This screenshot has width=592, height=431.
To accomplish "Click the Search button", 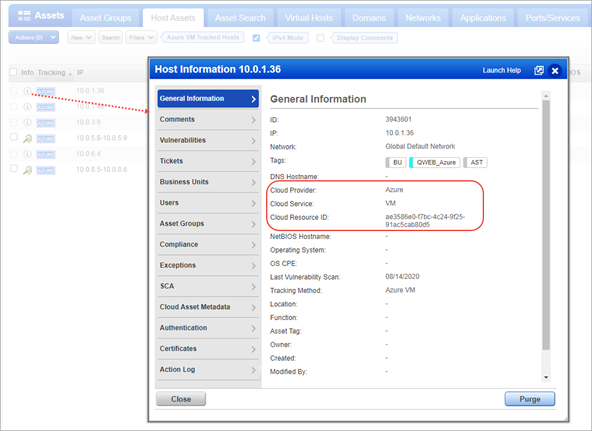I will (x=111, y=37).
